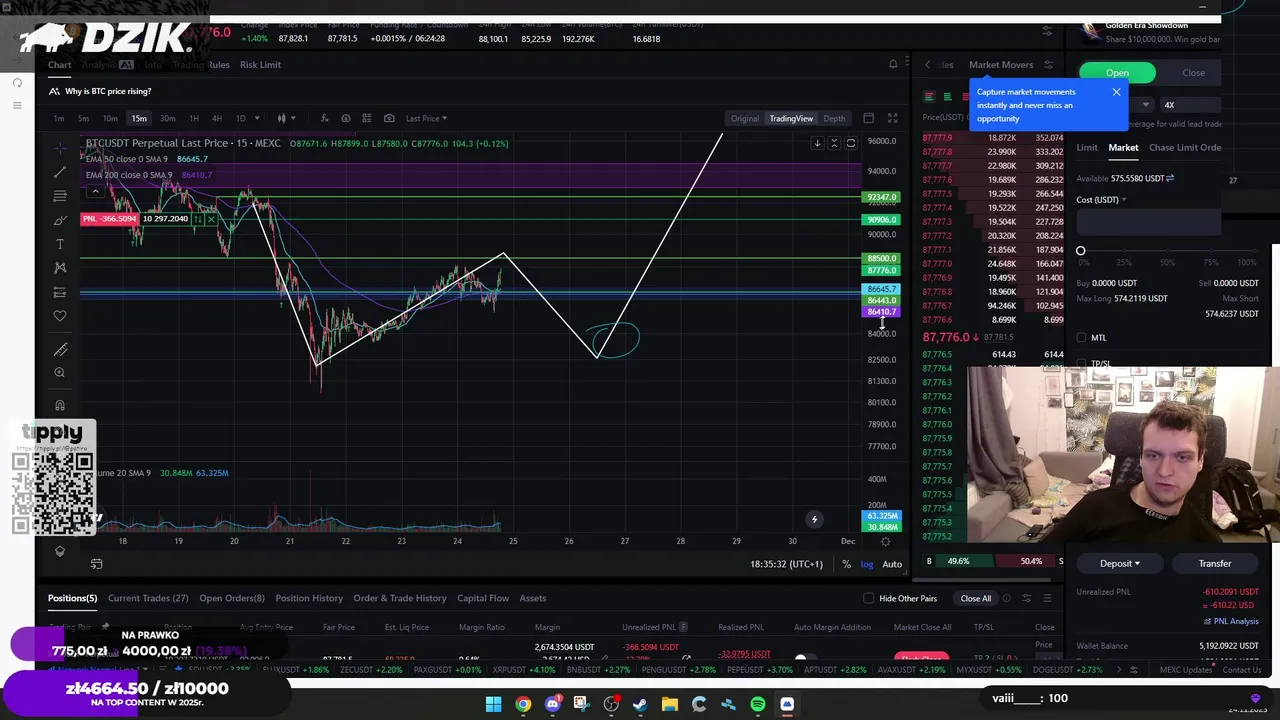
Task: Open the chart patterns tool
Action: (x=60, y=268)
